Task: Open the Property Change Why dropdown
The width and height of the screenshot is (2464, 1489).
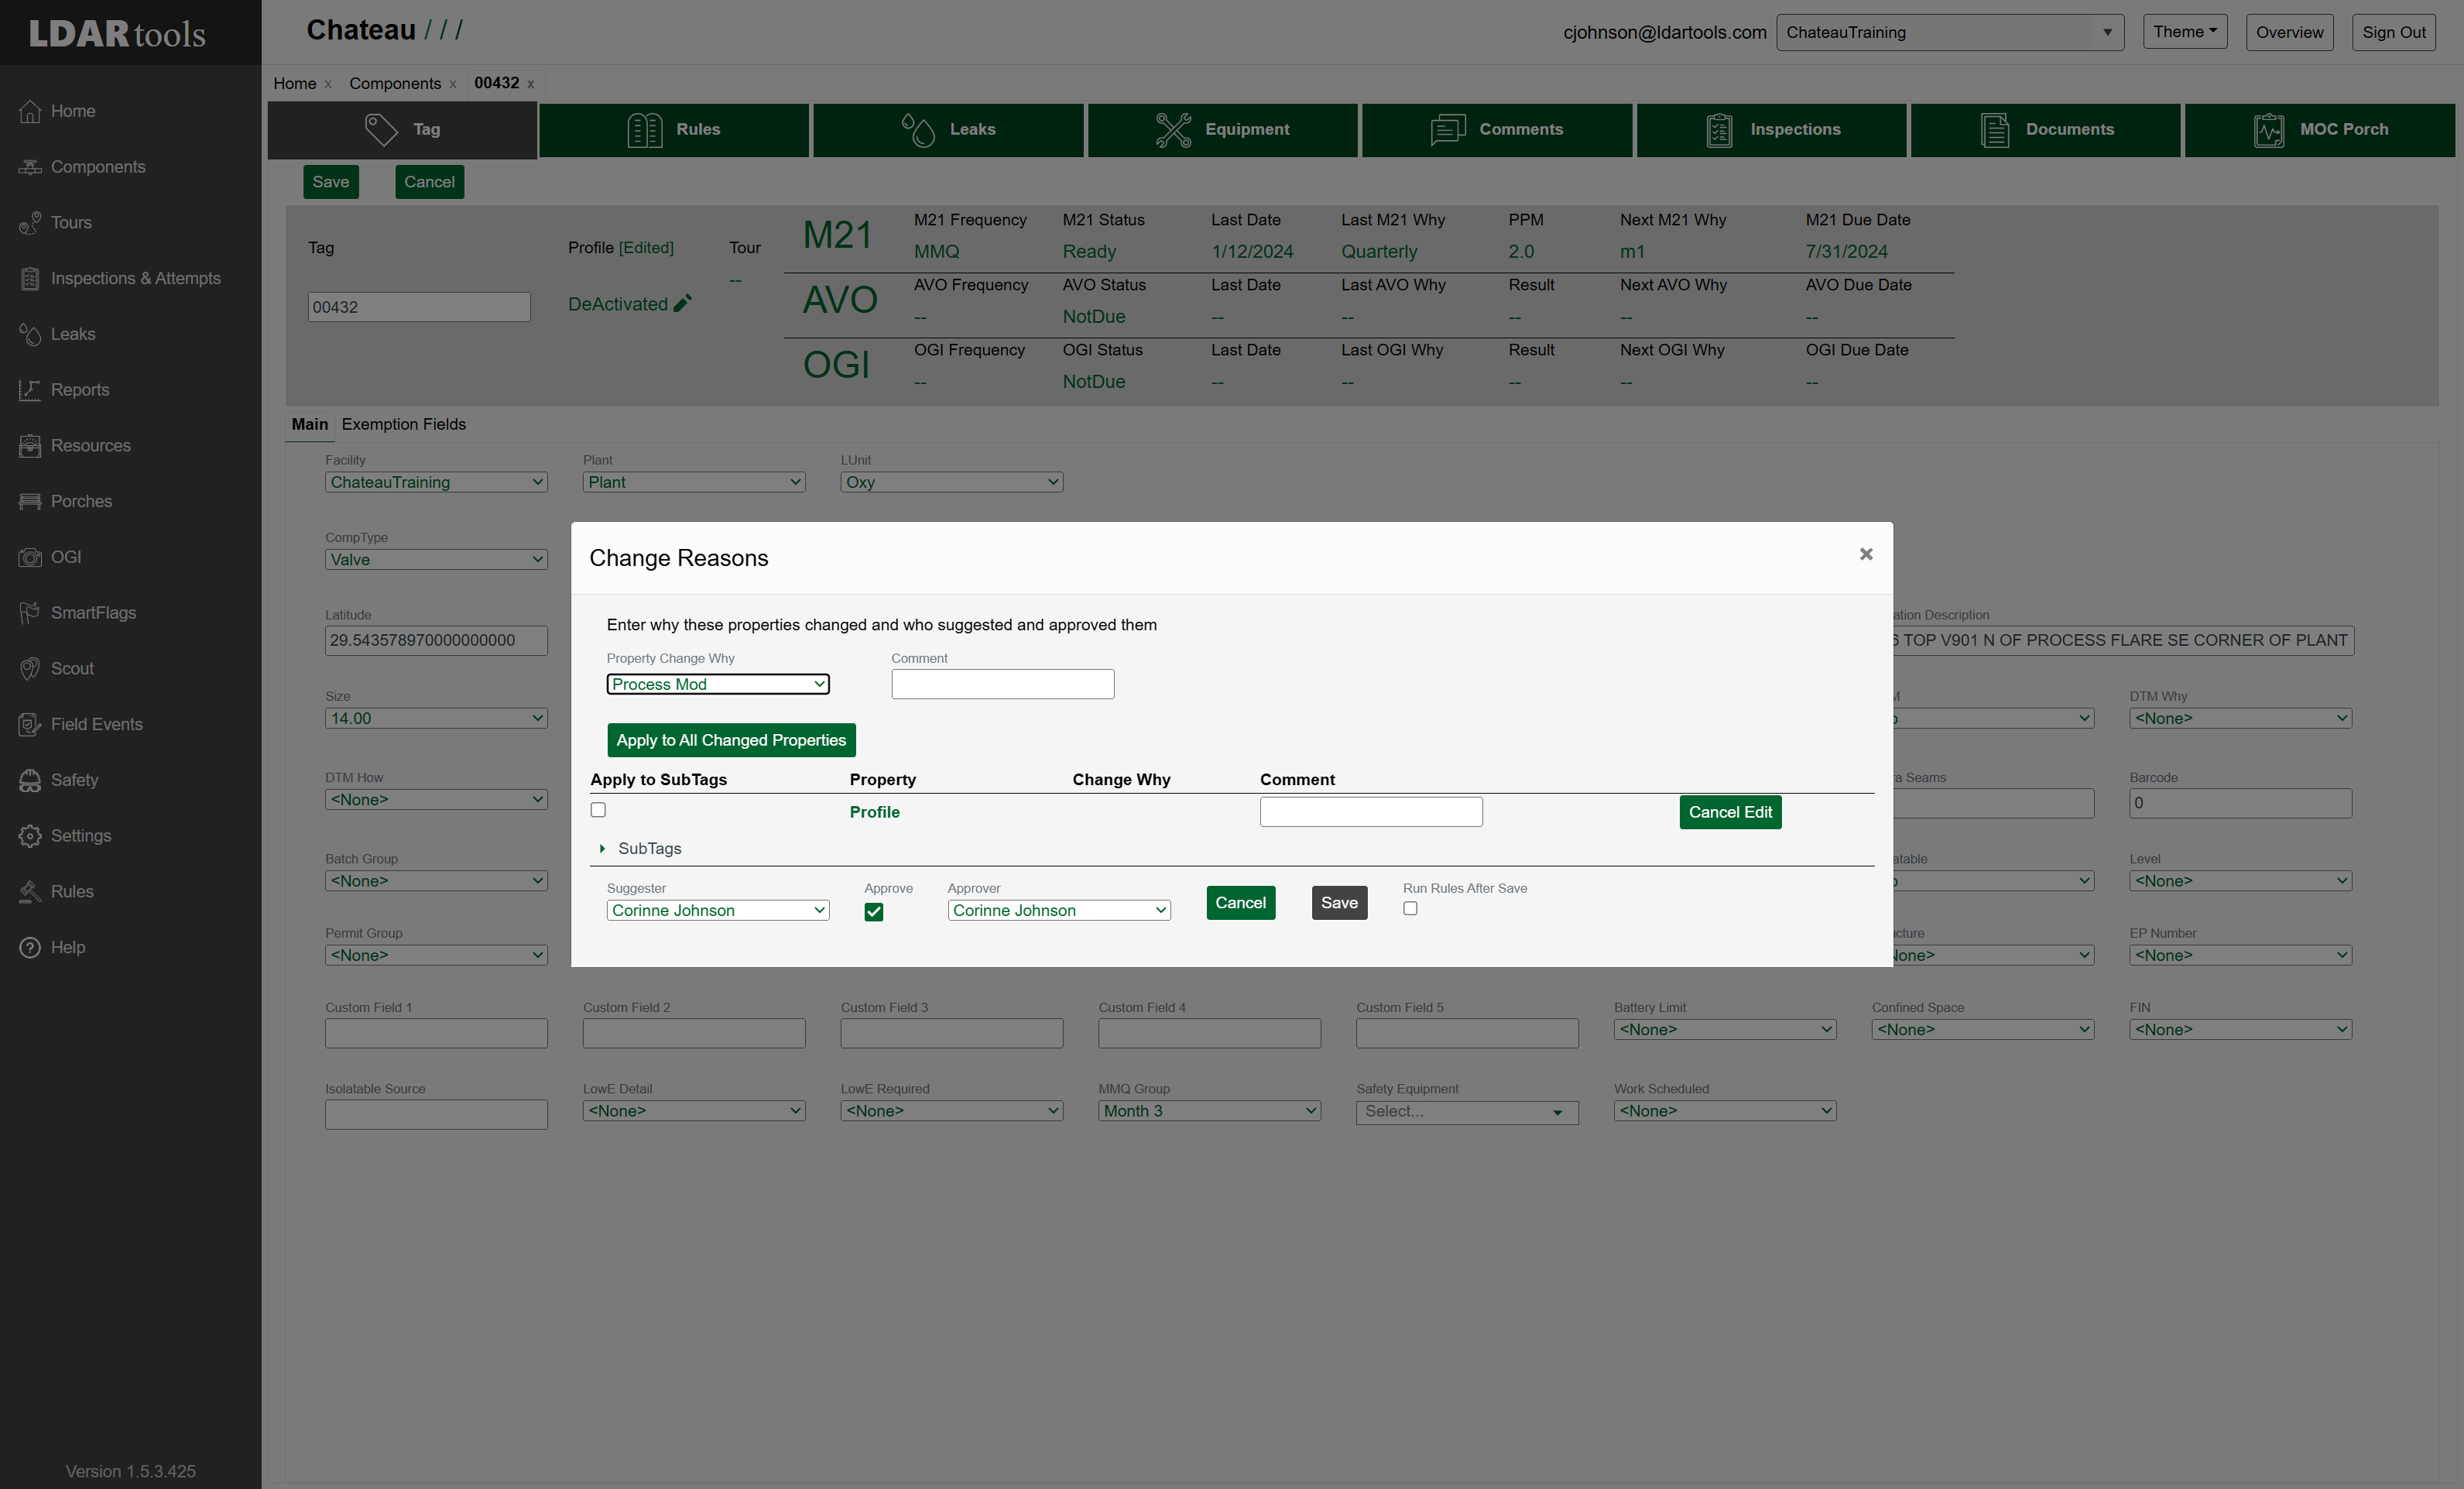Action: tap(718, 684)
